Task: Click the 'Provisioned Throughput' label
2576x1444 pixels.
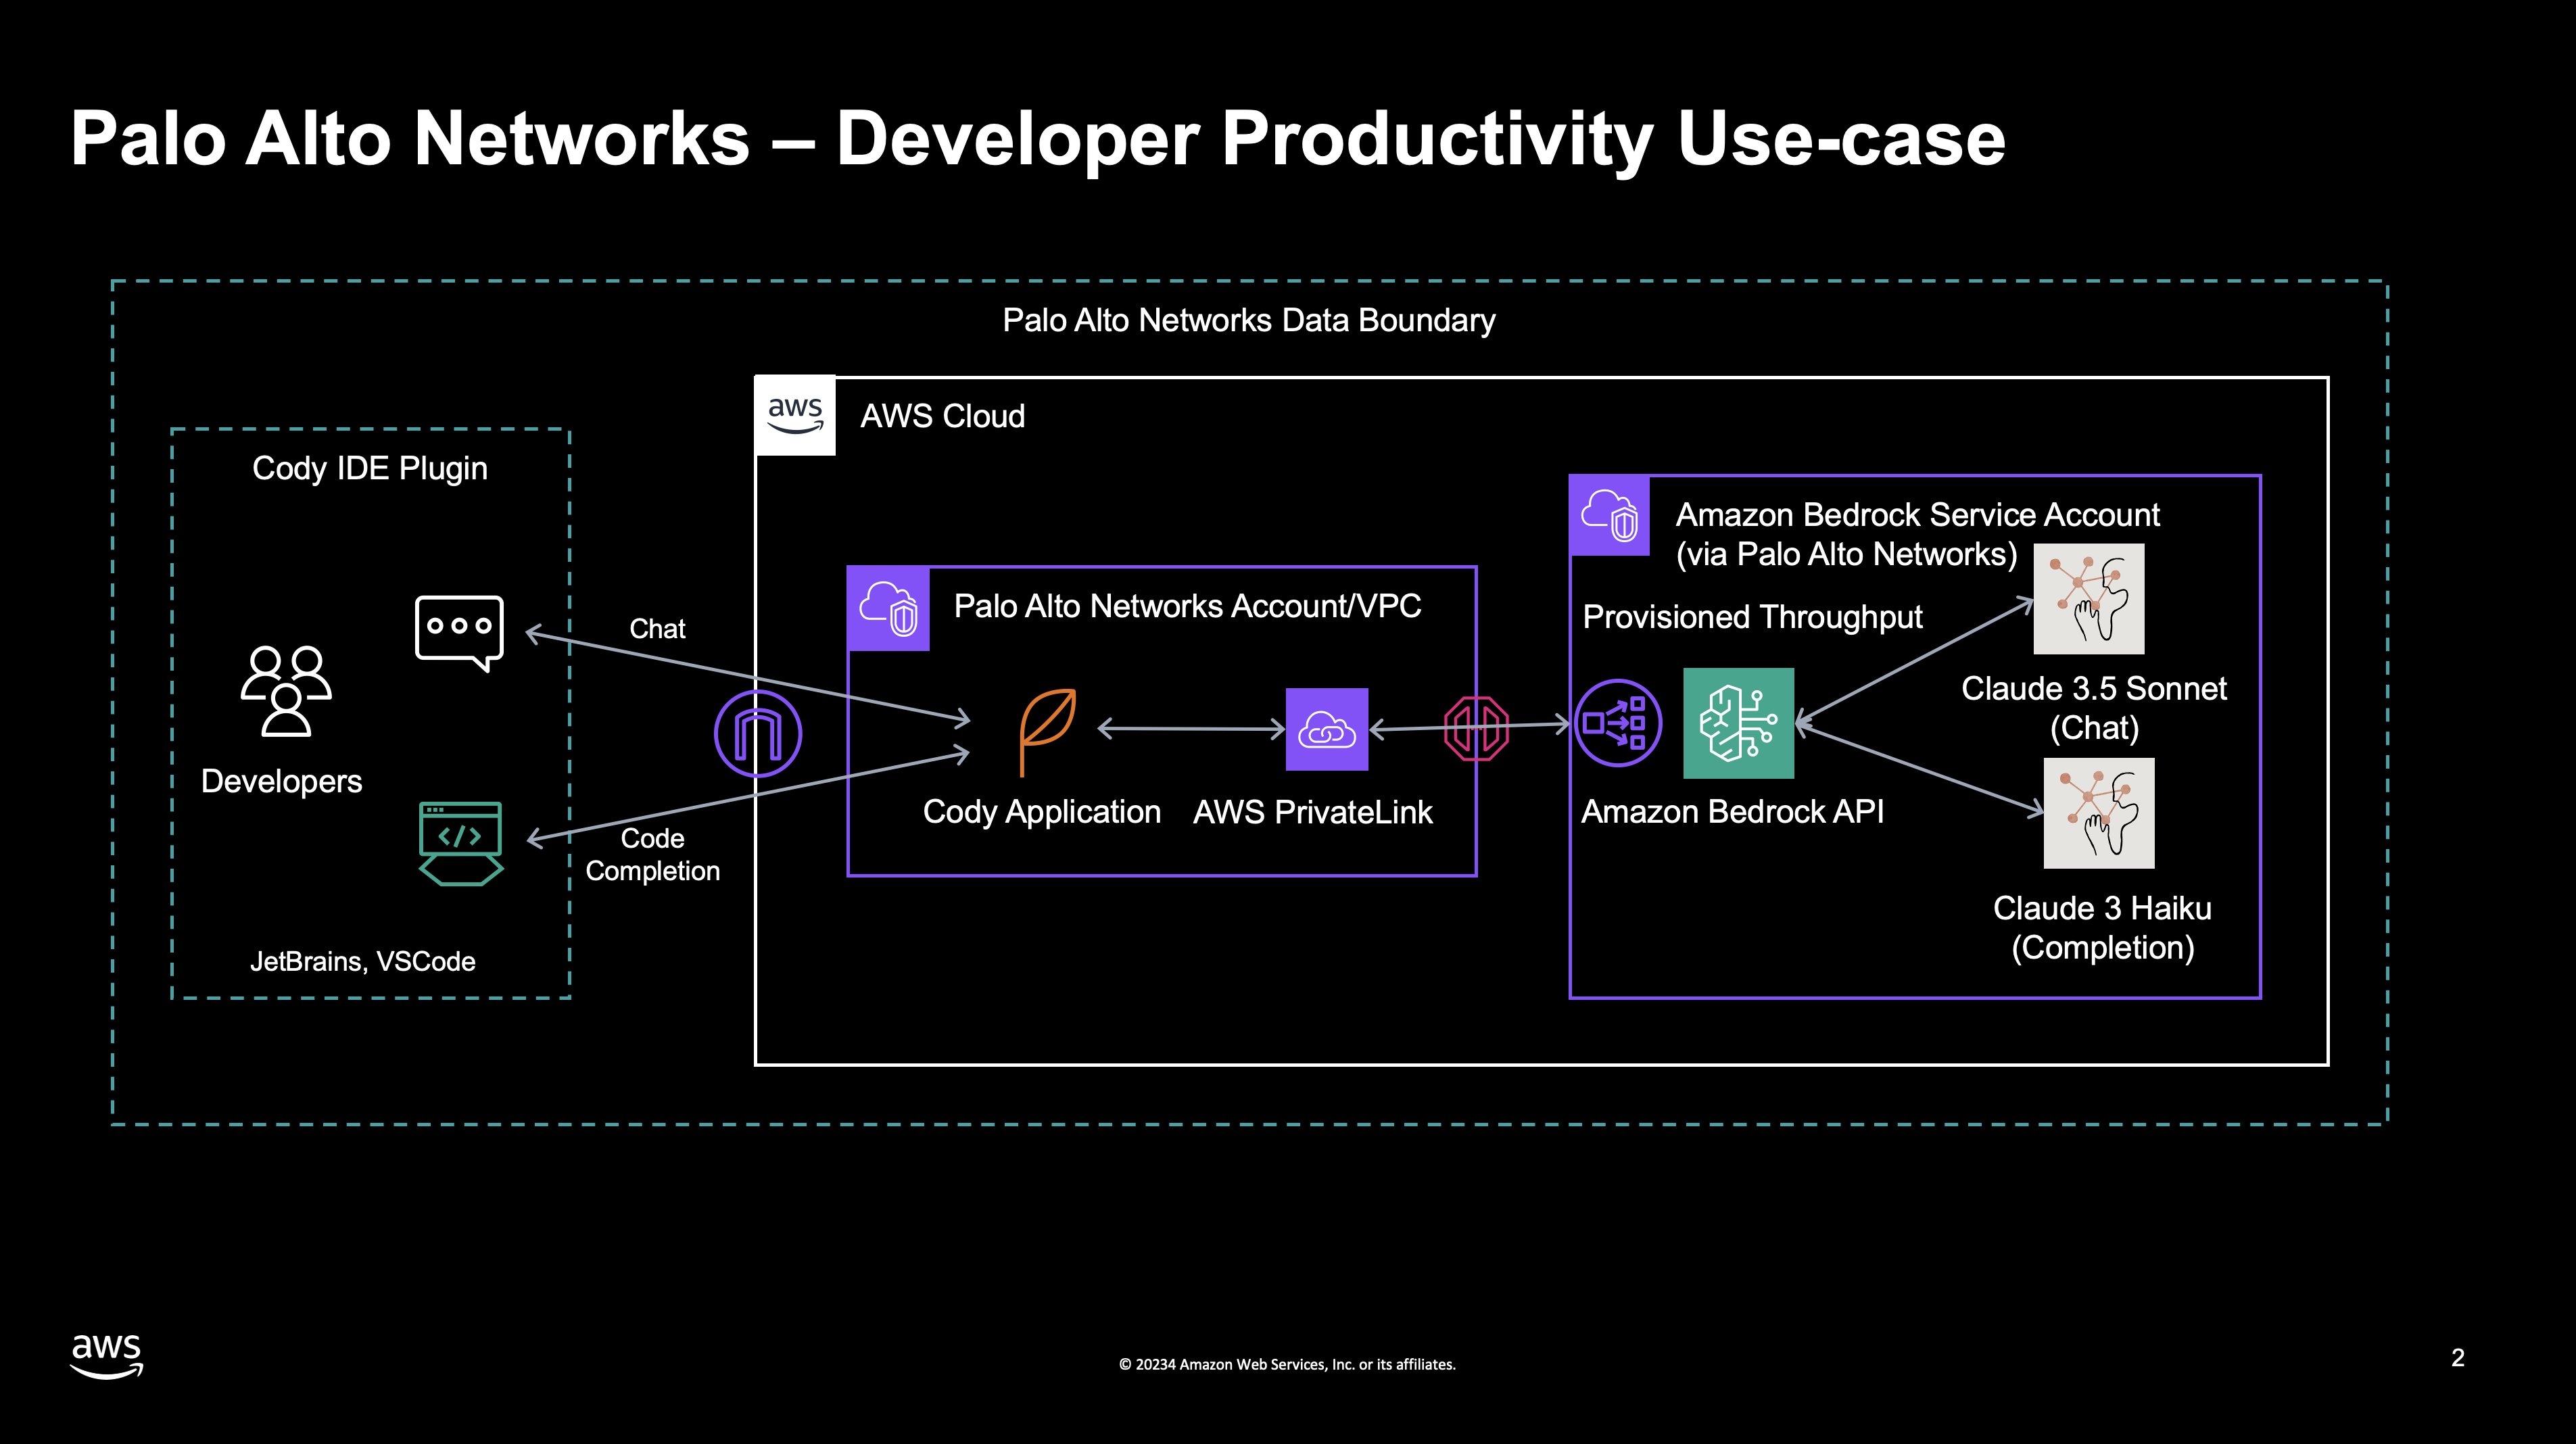Action: (x=1752, y=617)
